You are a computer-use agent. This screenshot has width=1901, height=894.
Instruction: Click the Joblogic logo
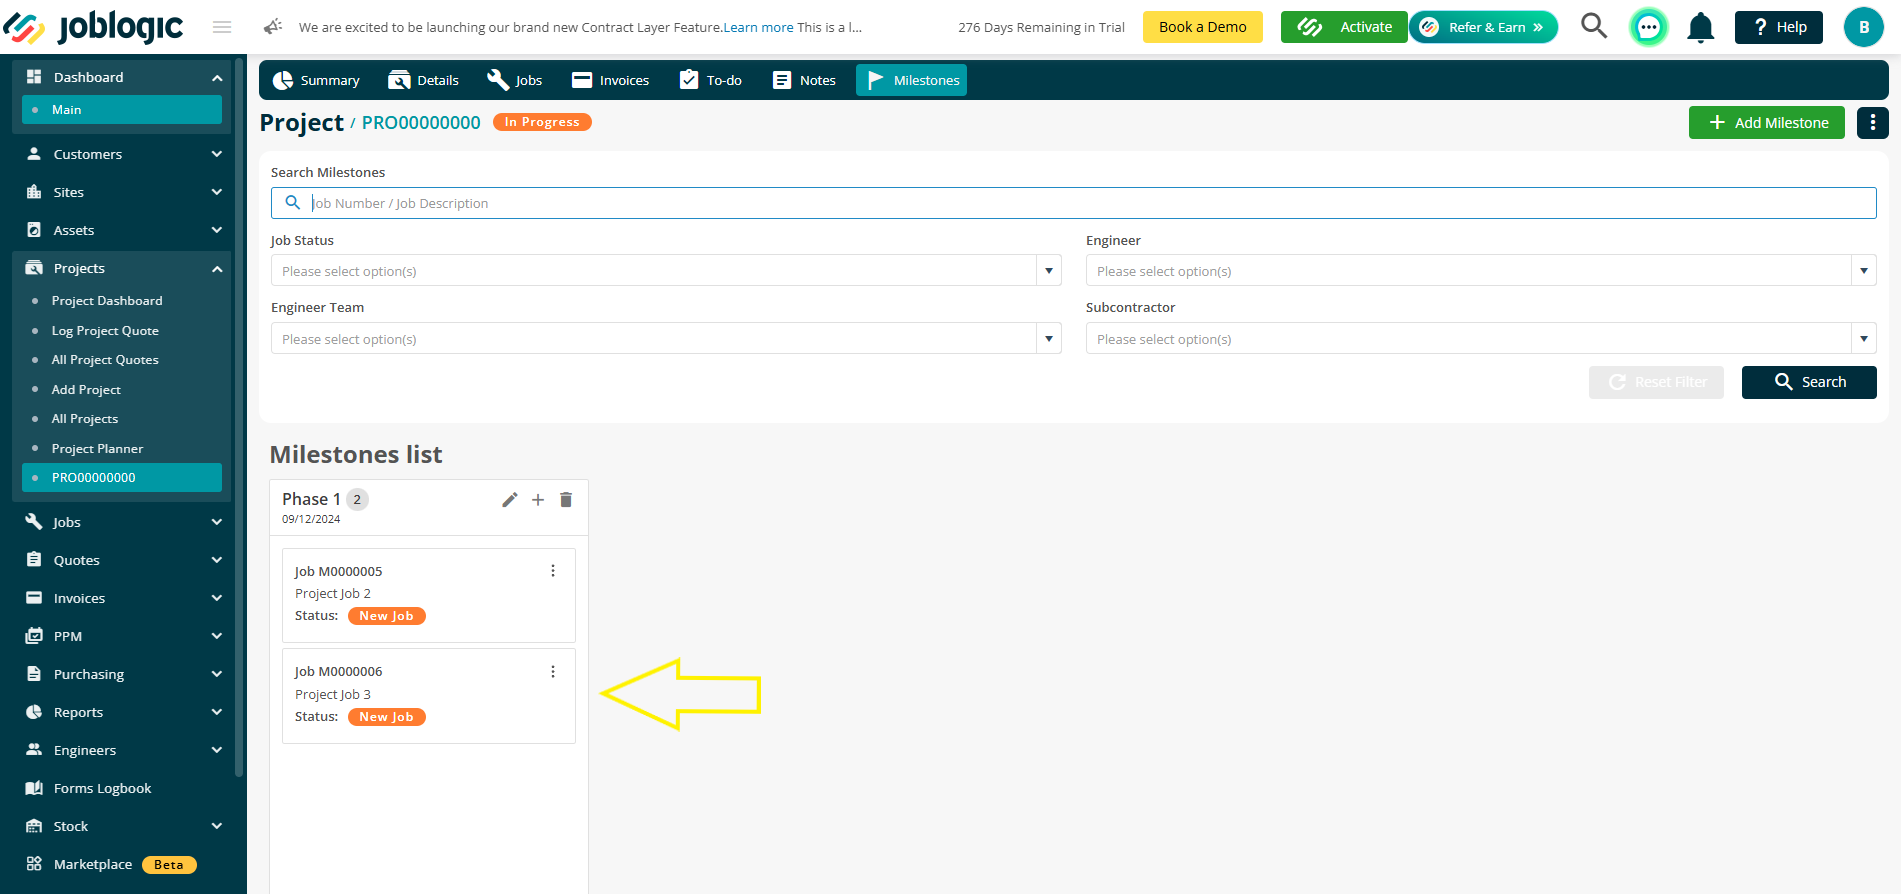pyautogui.click(x=93, y=27)
